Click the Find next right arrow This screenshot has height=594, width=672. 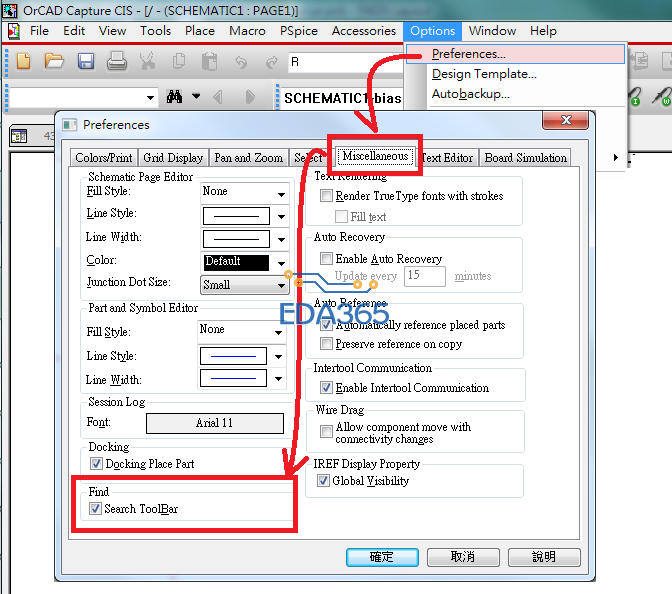click(250, 97)
